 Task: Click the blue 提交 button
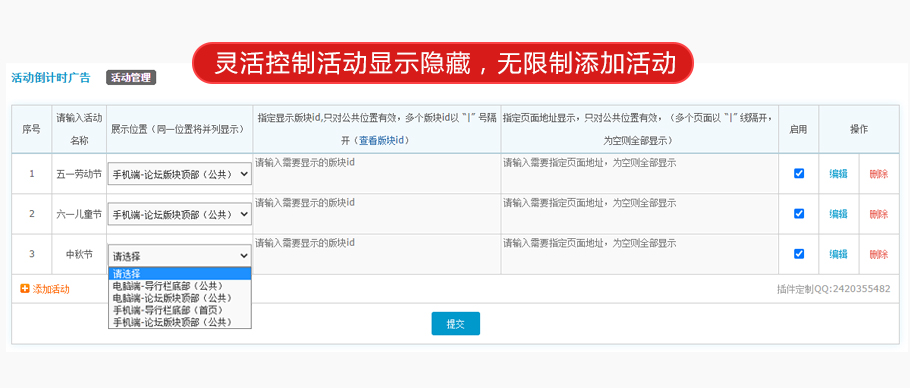(456, 324)
